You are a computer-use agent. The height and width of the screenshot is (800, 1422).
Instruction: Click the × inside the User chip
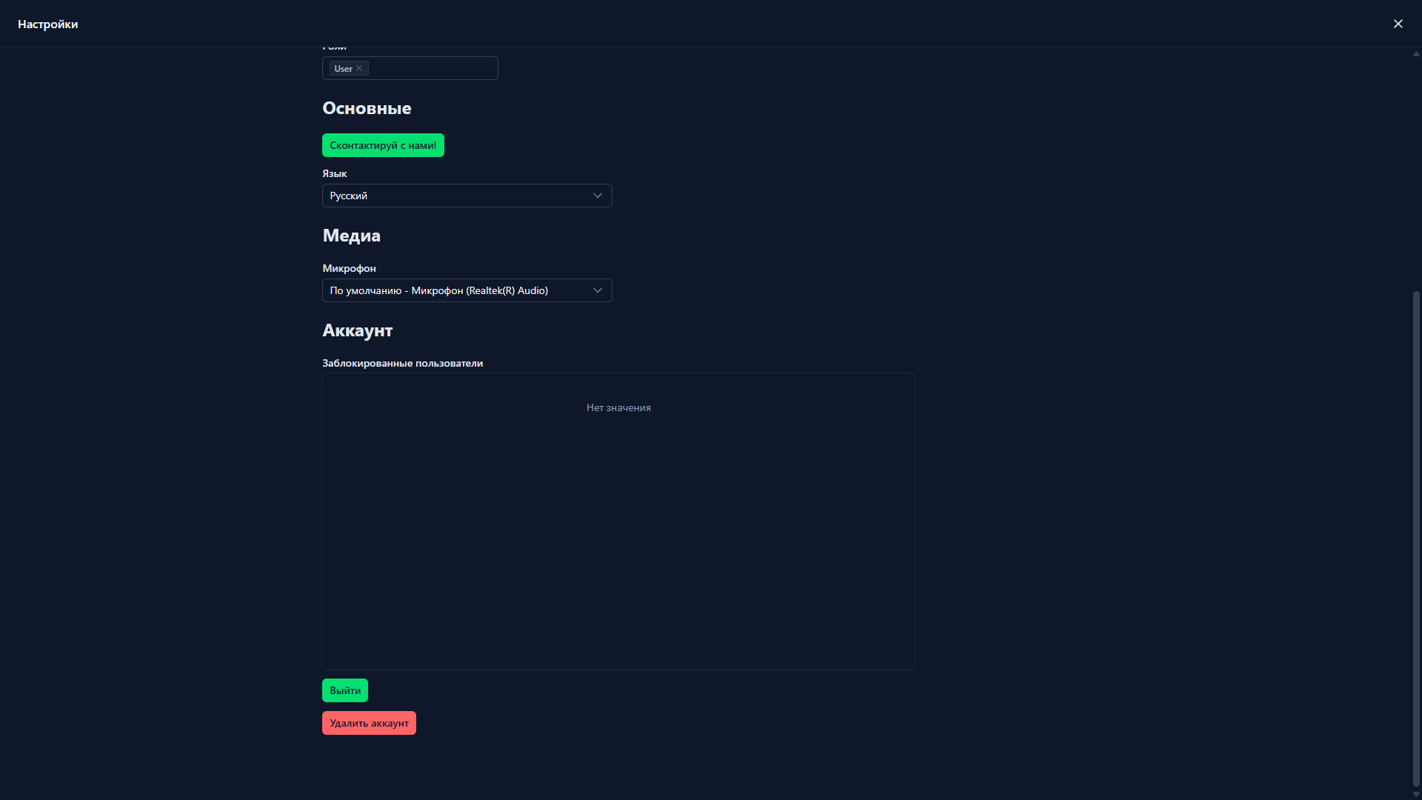tap(359, 68)
